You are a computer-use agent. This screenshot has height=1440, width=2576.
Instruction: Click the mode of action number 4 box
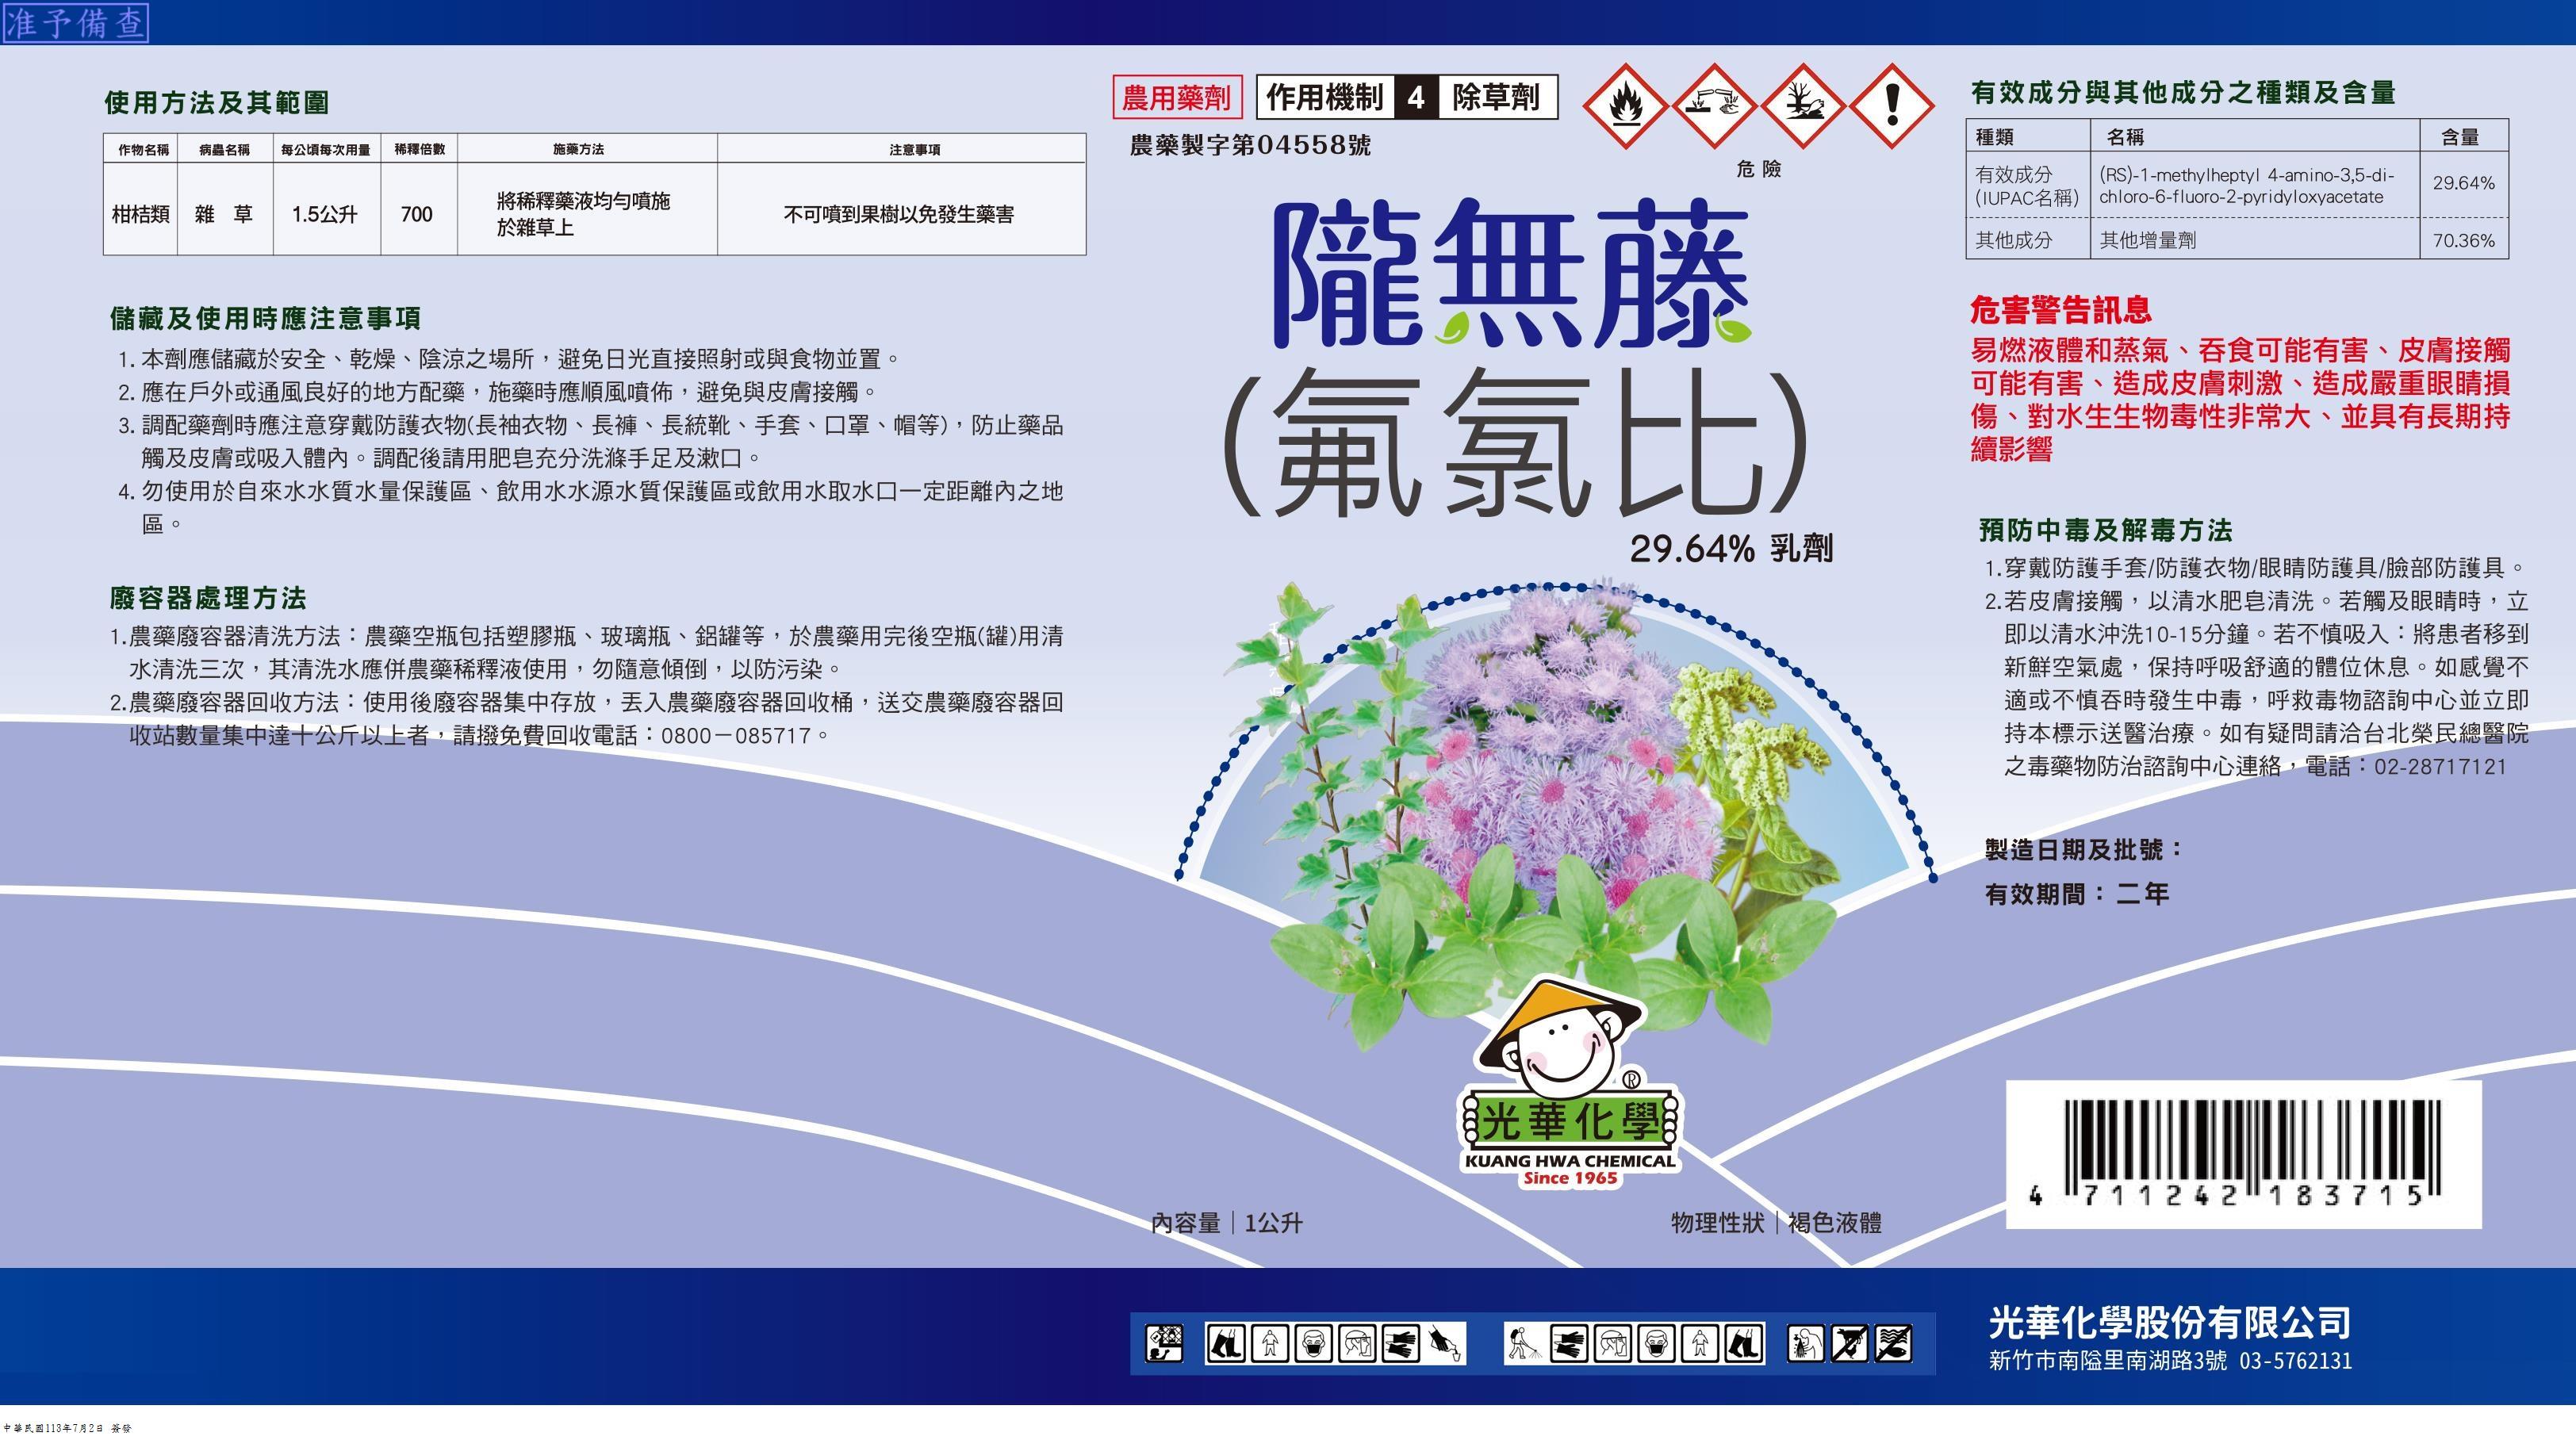(1416, 97)
